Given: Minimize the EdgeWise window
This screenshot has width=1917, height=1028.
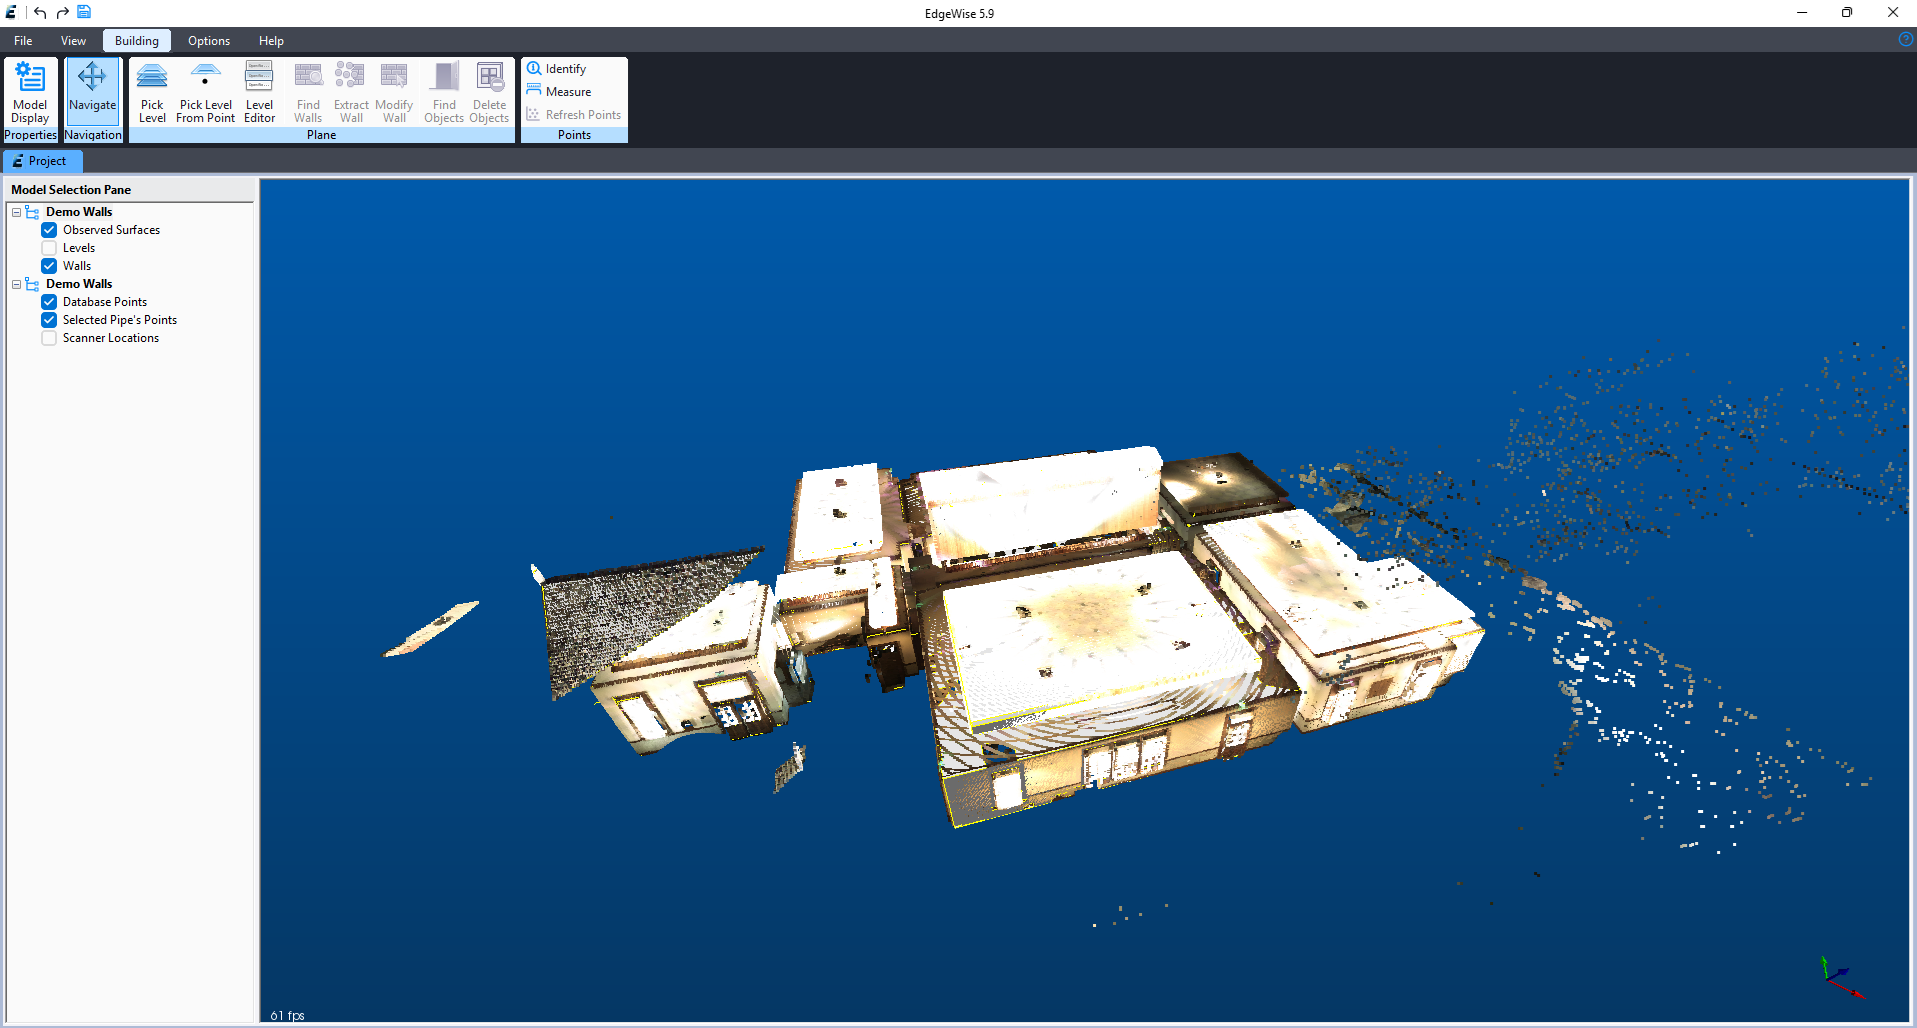Looking at the screenshot, I should tap(1802, 12).
